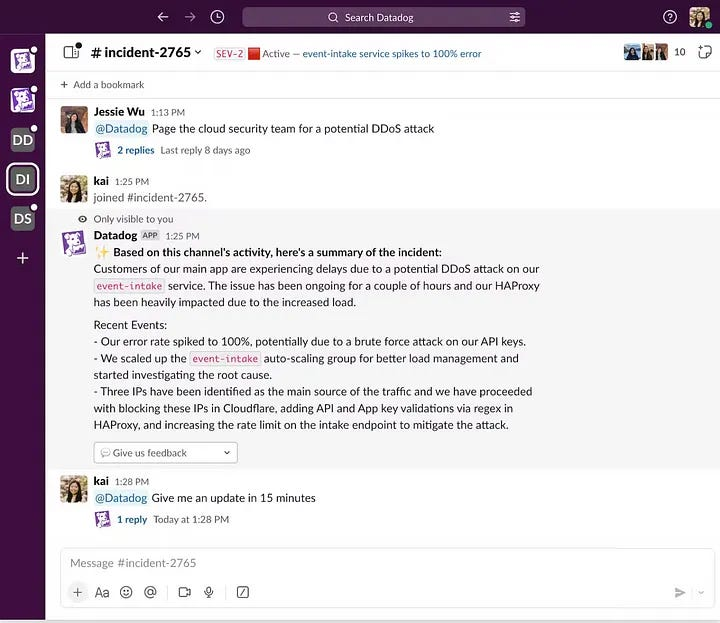Switch to the DI workspace

coord(22,179)
